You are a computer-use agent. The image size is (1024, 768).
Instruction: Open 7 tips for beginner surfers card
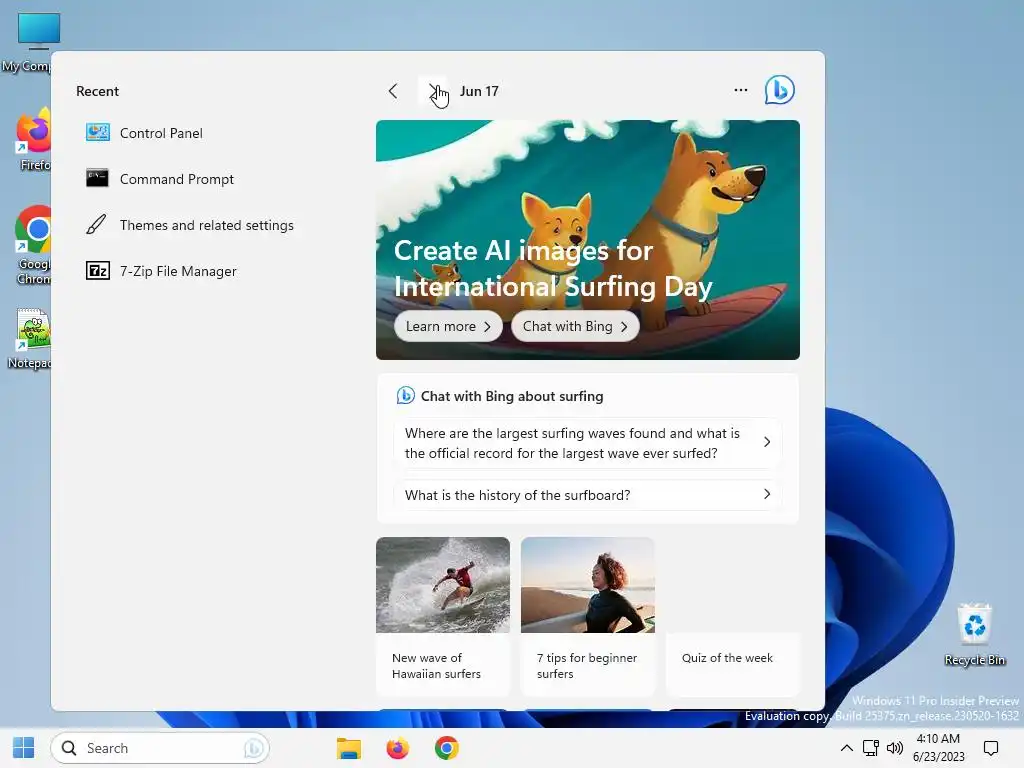click(588, 616)
